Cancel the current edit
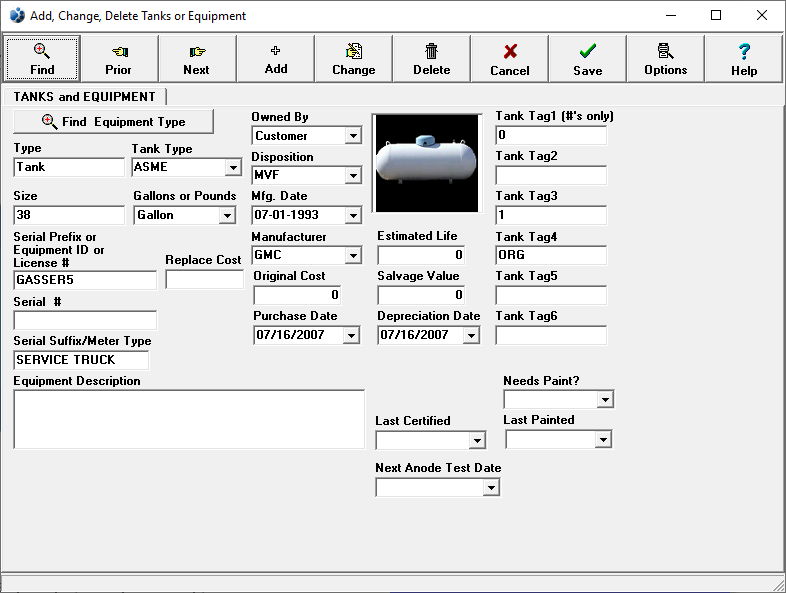The image size is (786, 593). [509, 59]
